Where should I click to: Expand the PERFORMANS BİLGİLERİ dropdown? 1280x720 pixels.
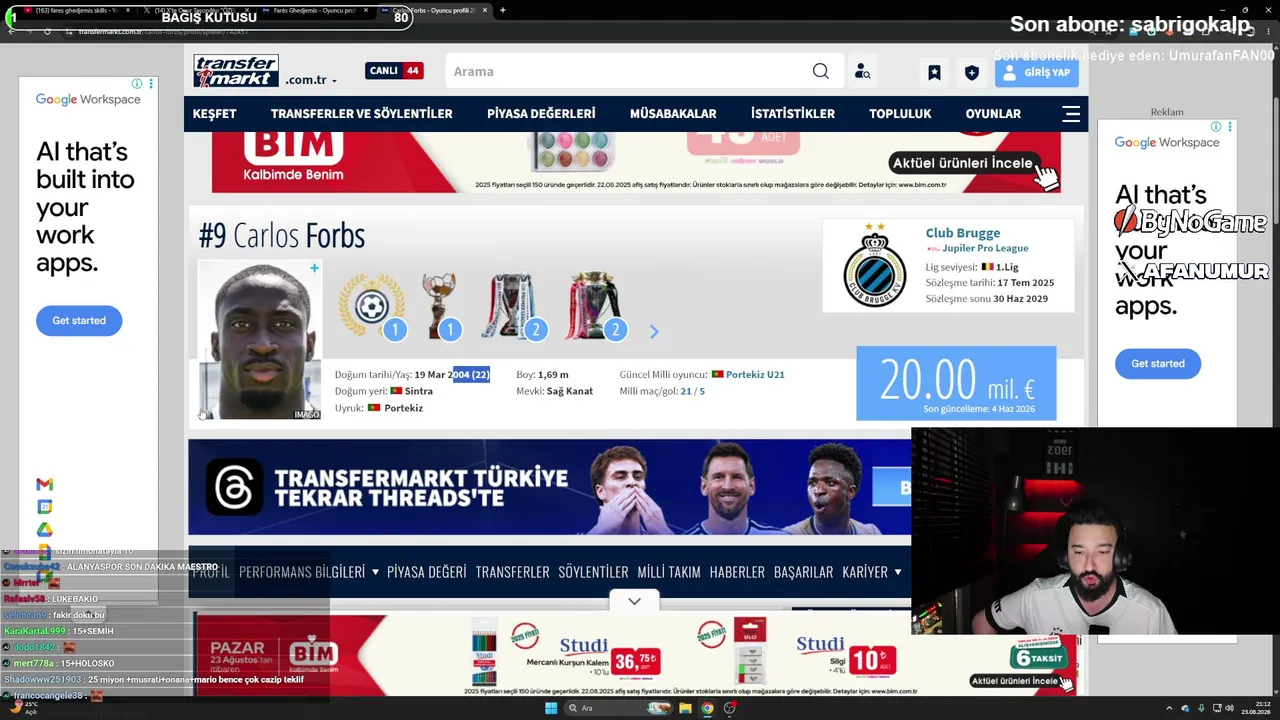click(x=309, y=572)
